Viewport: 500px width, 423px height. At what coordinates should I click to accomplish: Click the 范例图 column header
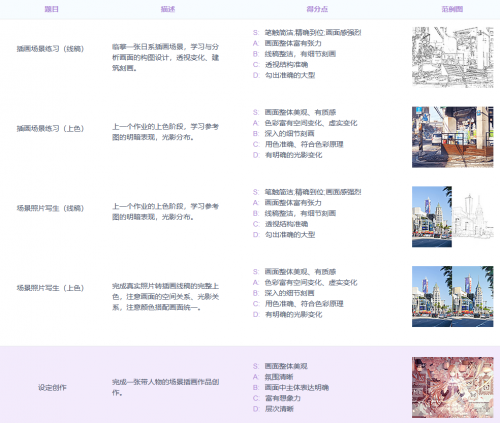(x=452, y=9)
